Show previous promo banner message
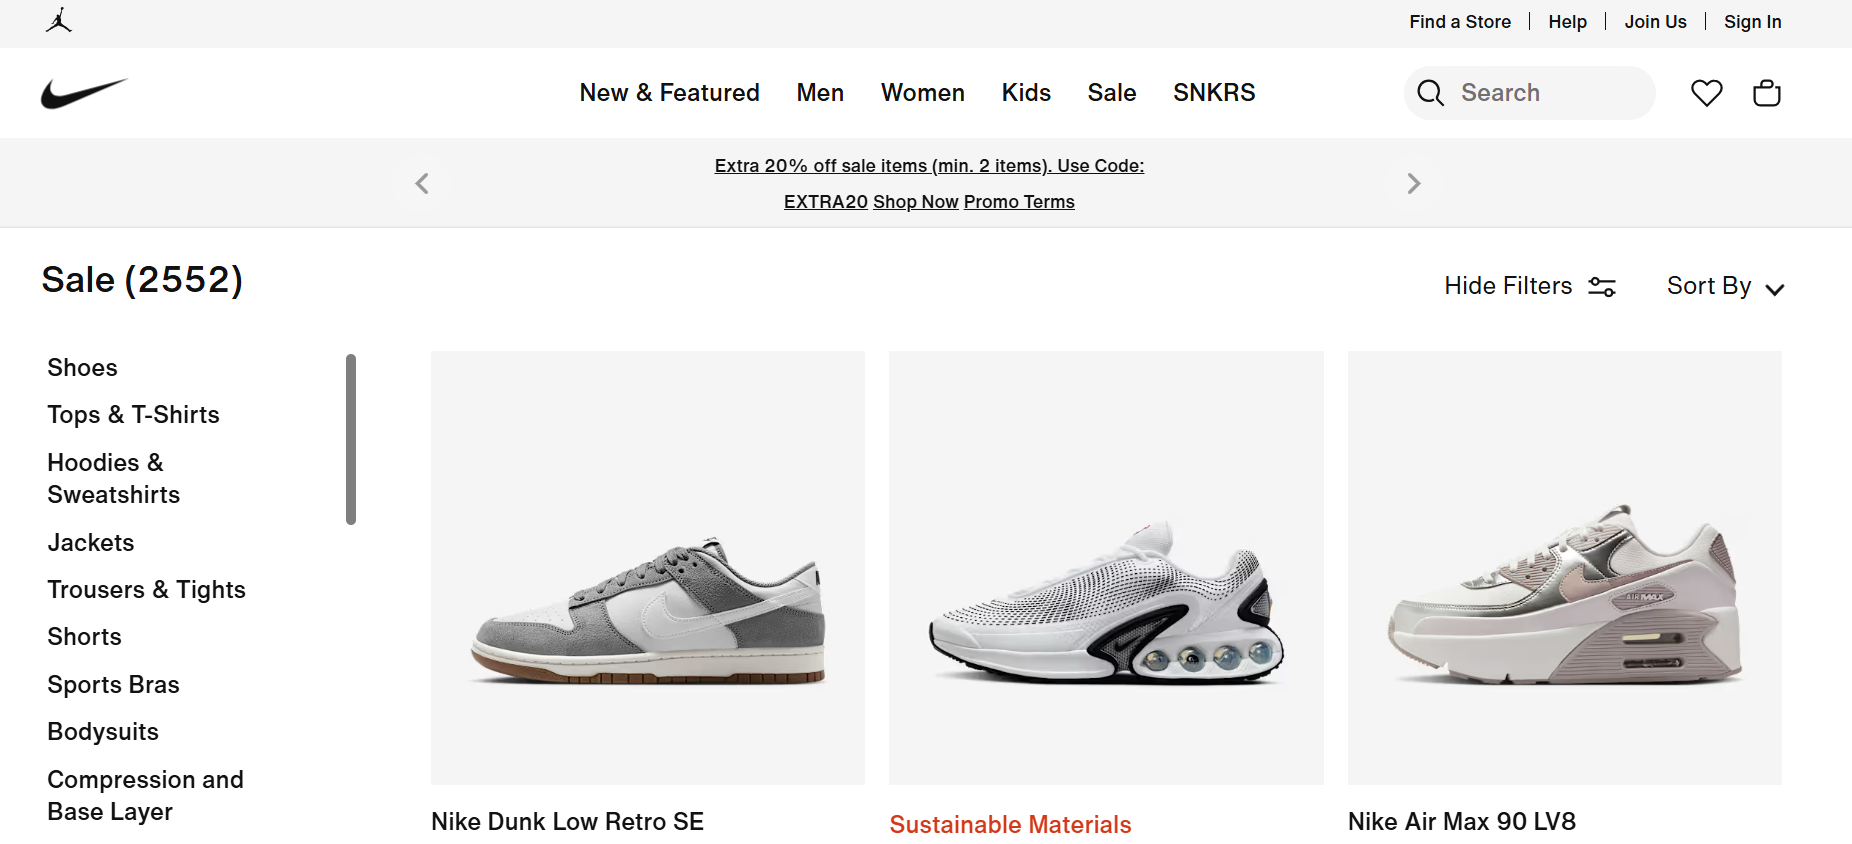This screenshot has width=1852, height=844. pyautogui.click(x=422, y=183)
